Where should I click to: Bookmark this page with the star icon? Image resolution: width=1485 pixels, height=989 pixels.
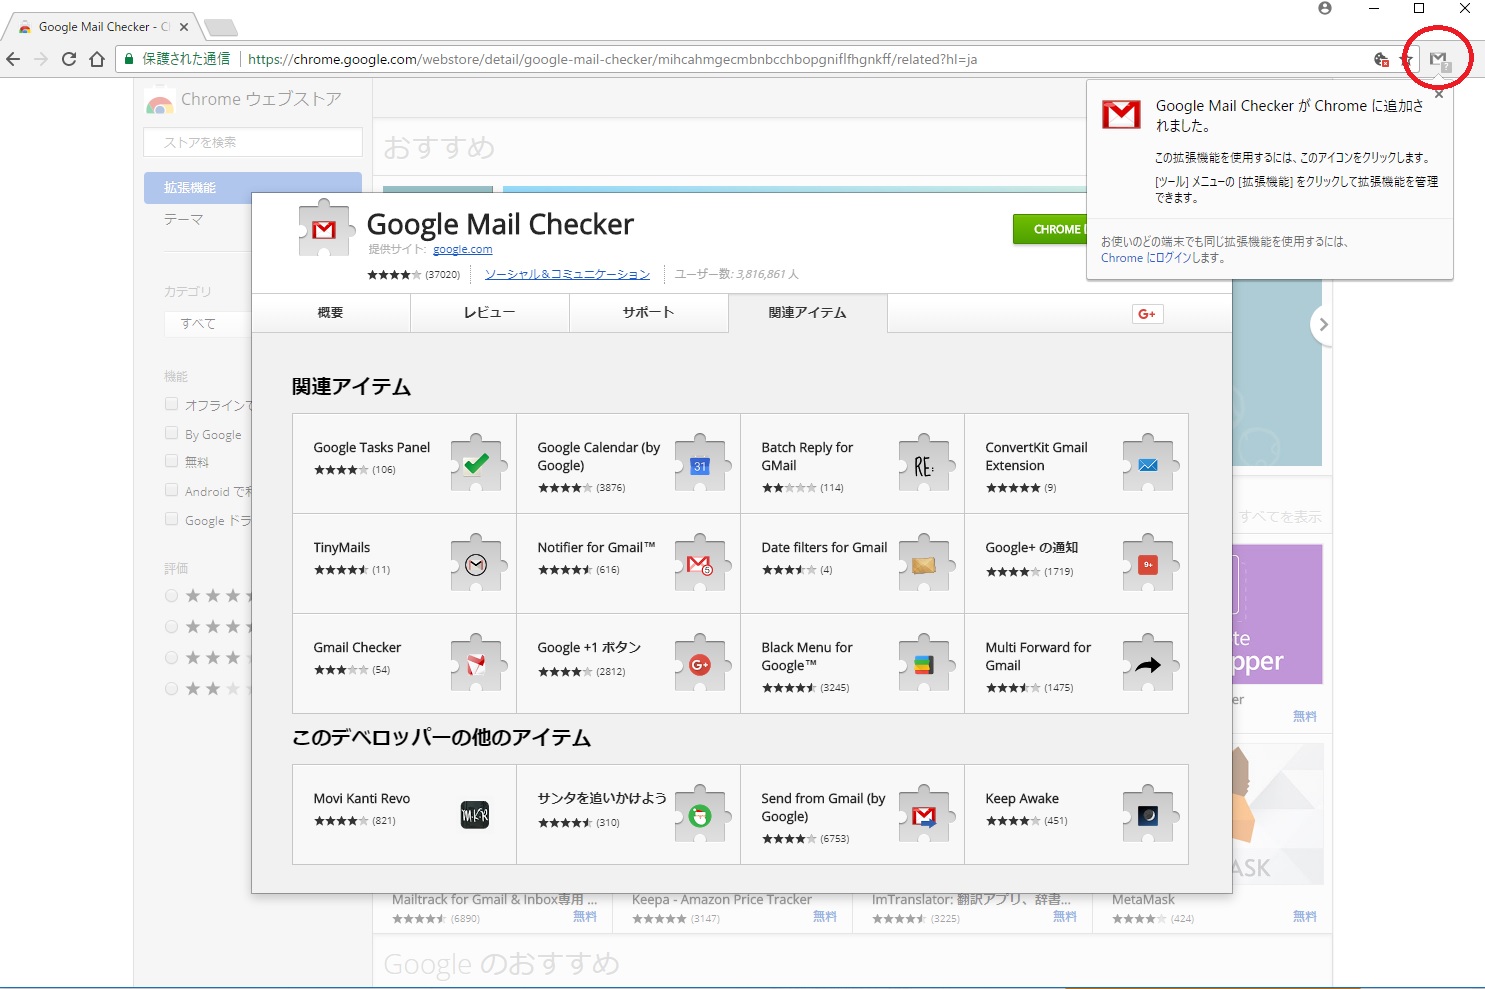point(1406,60)
